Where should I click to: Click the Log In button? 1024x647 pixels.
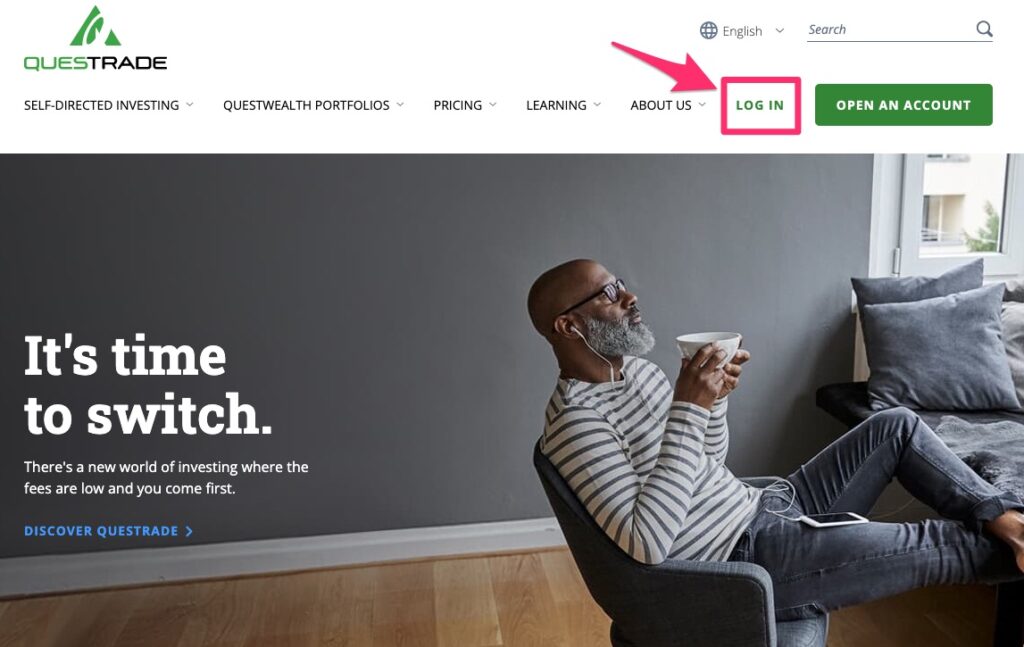pos(760,105)
